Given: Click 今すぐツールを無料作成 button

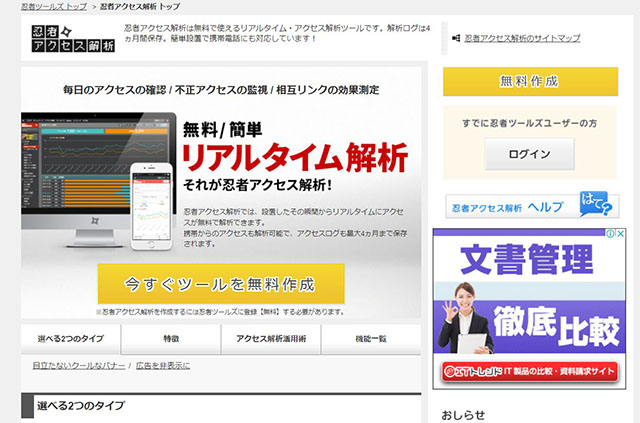Looking at the screenshot, I should [220, 283].
